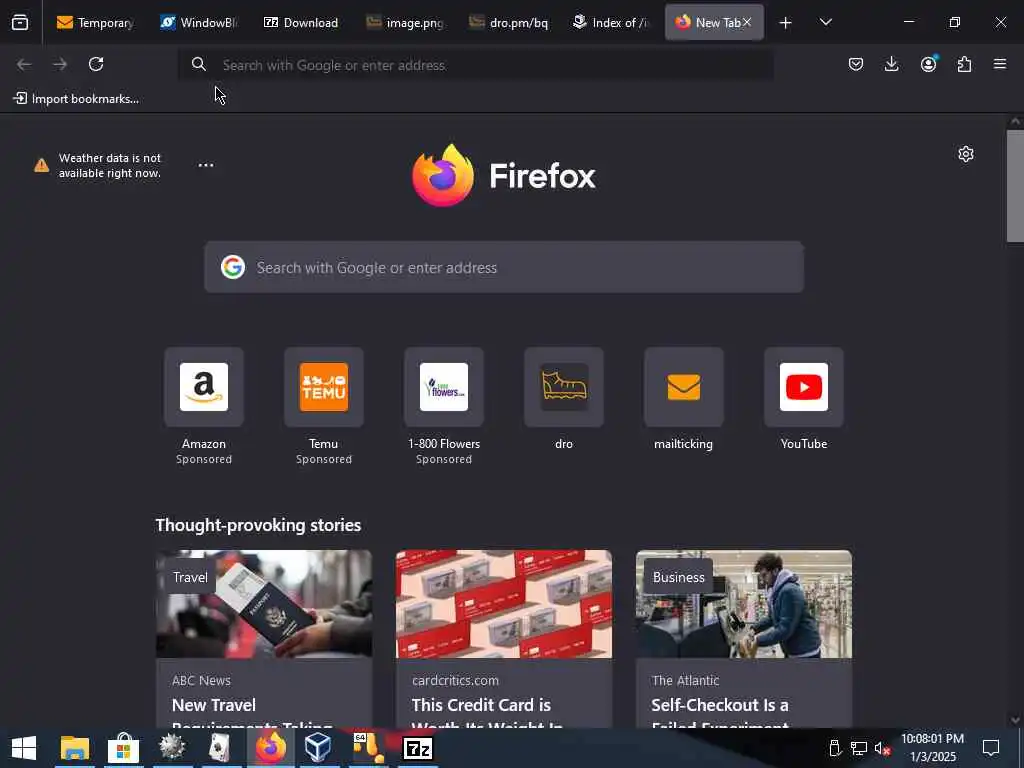Click the network tray icon
This screenshot has width=1024, height=768.
tap(859, 748)
